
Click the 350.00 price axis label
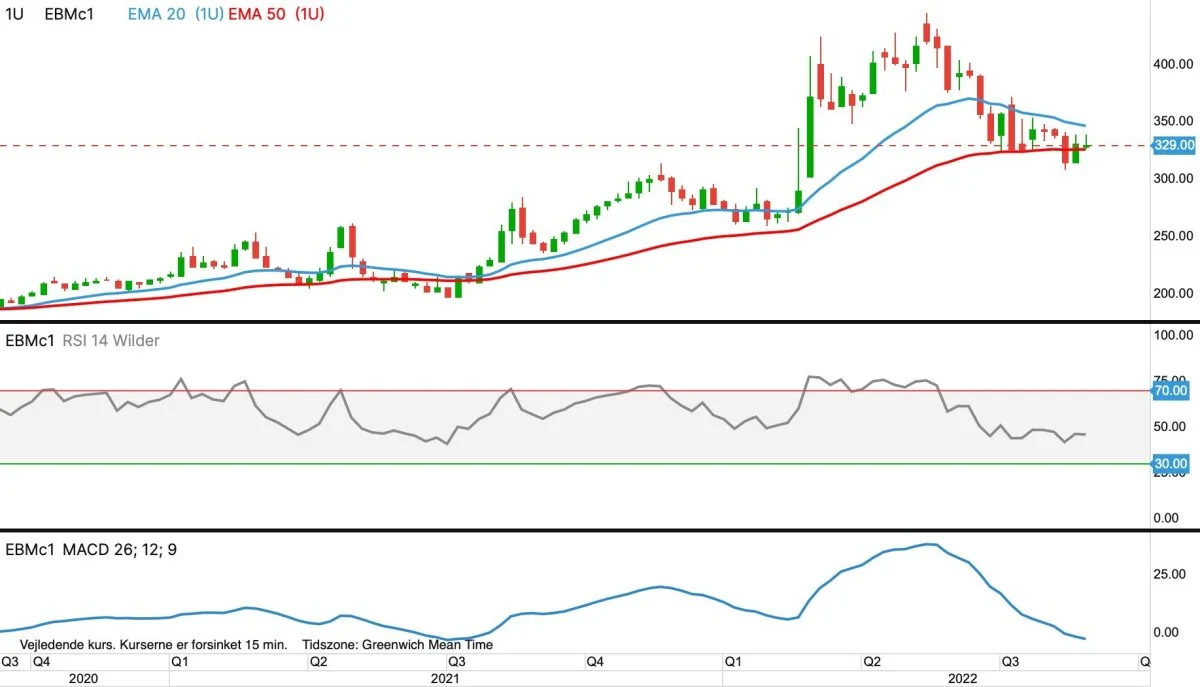click(1174, 121)
